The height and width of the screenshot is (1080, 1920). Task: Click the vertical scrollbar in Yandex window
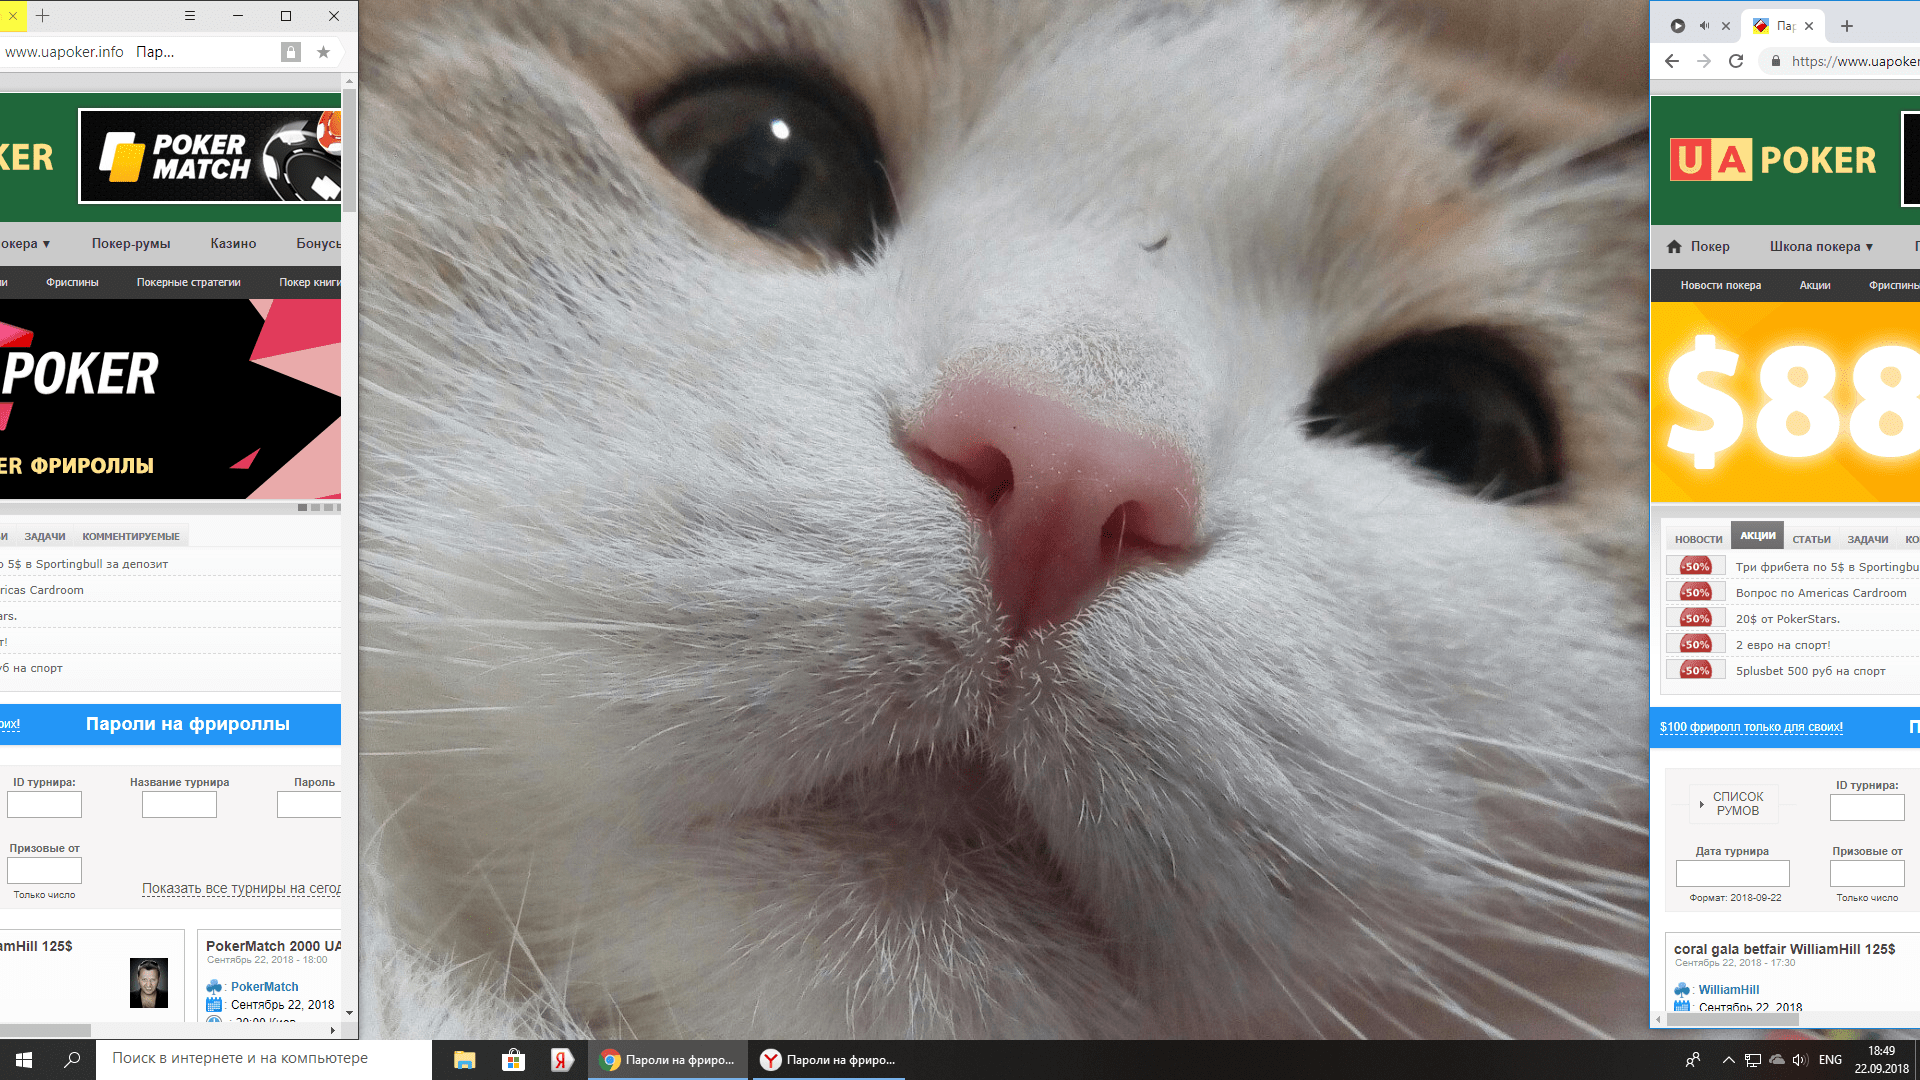click(349, 550)
